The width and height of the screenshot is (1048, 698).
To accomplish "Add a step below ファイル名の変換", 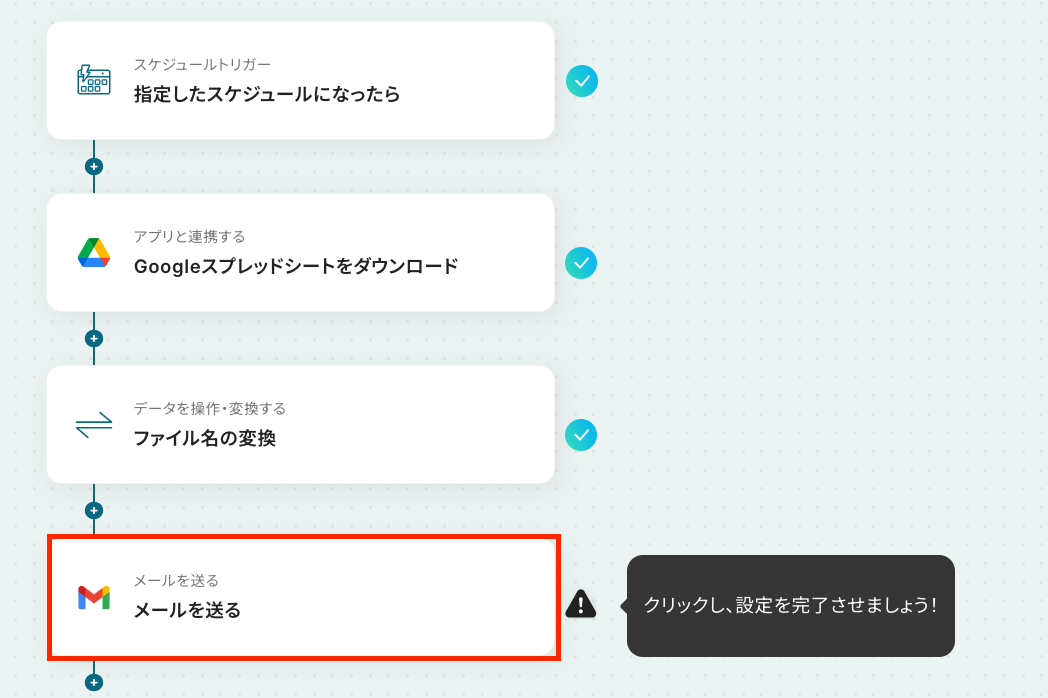I will [x=94, y=511].
